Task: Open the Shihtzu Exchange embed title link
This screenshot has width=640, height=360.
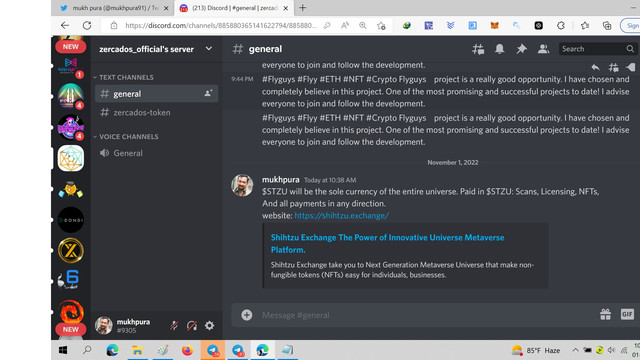Action: [x=387, y=243]
